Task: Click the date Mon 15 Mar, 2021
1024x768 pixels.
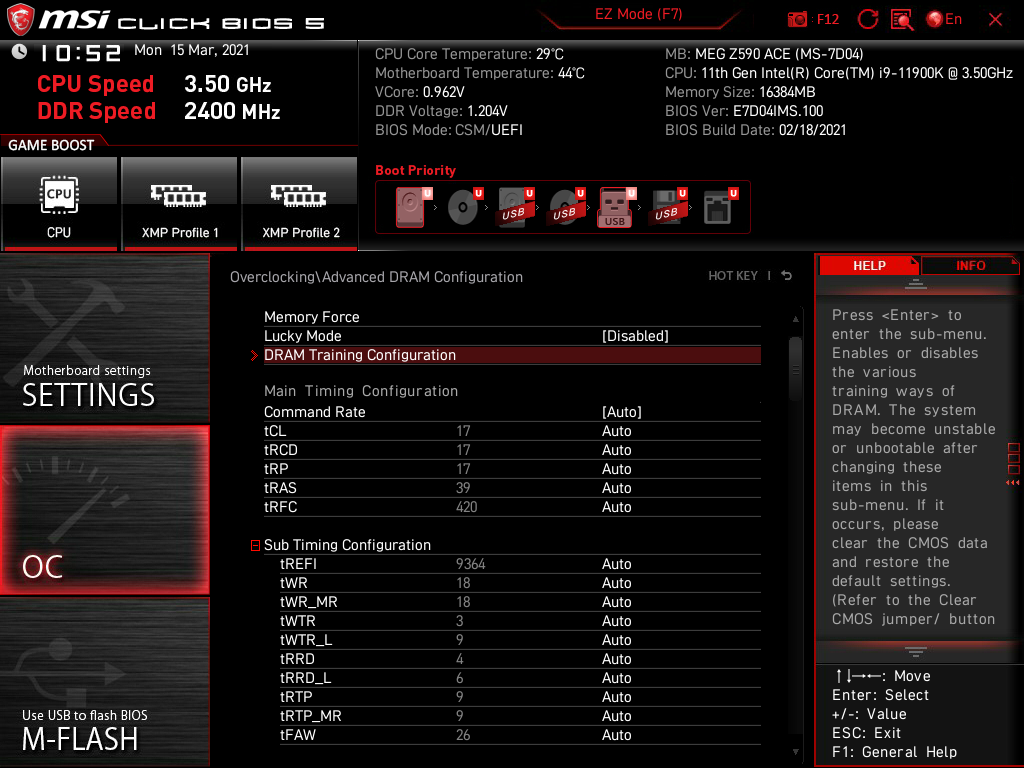Action: (191, 50)
